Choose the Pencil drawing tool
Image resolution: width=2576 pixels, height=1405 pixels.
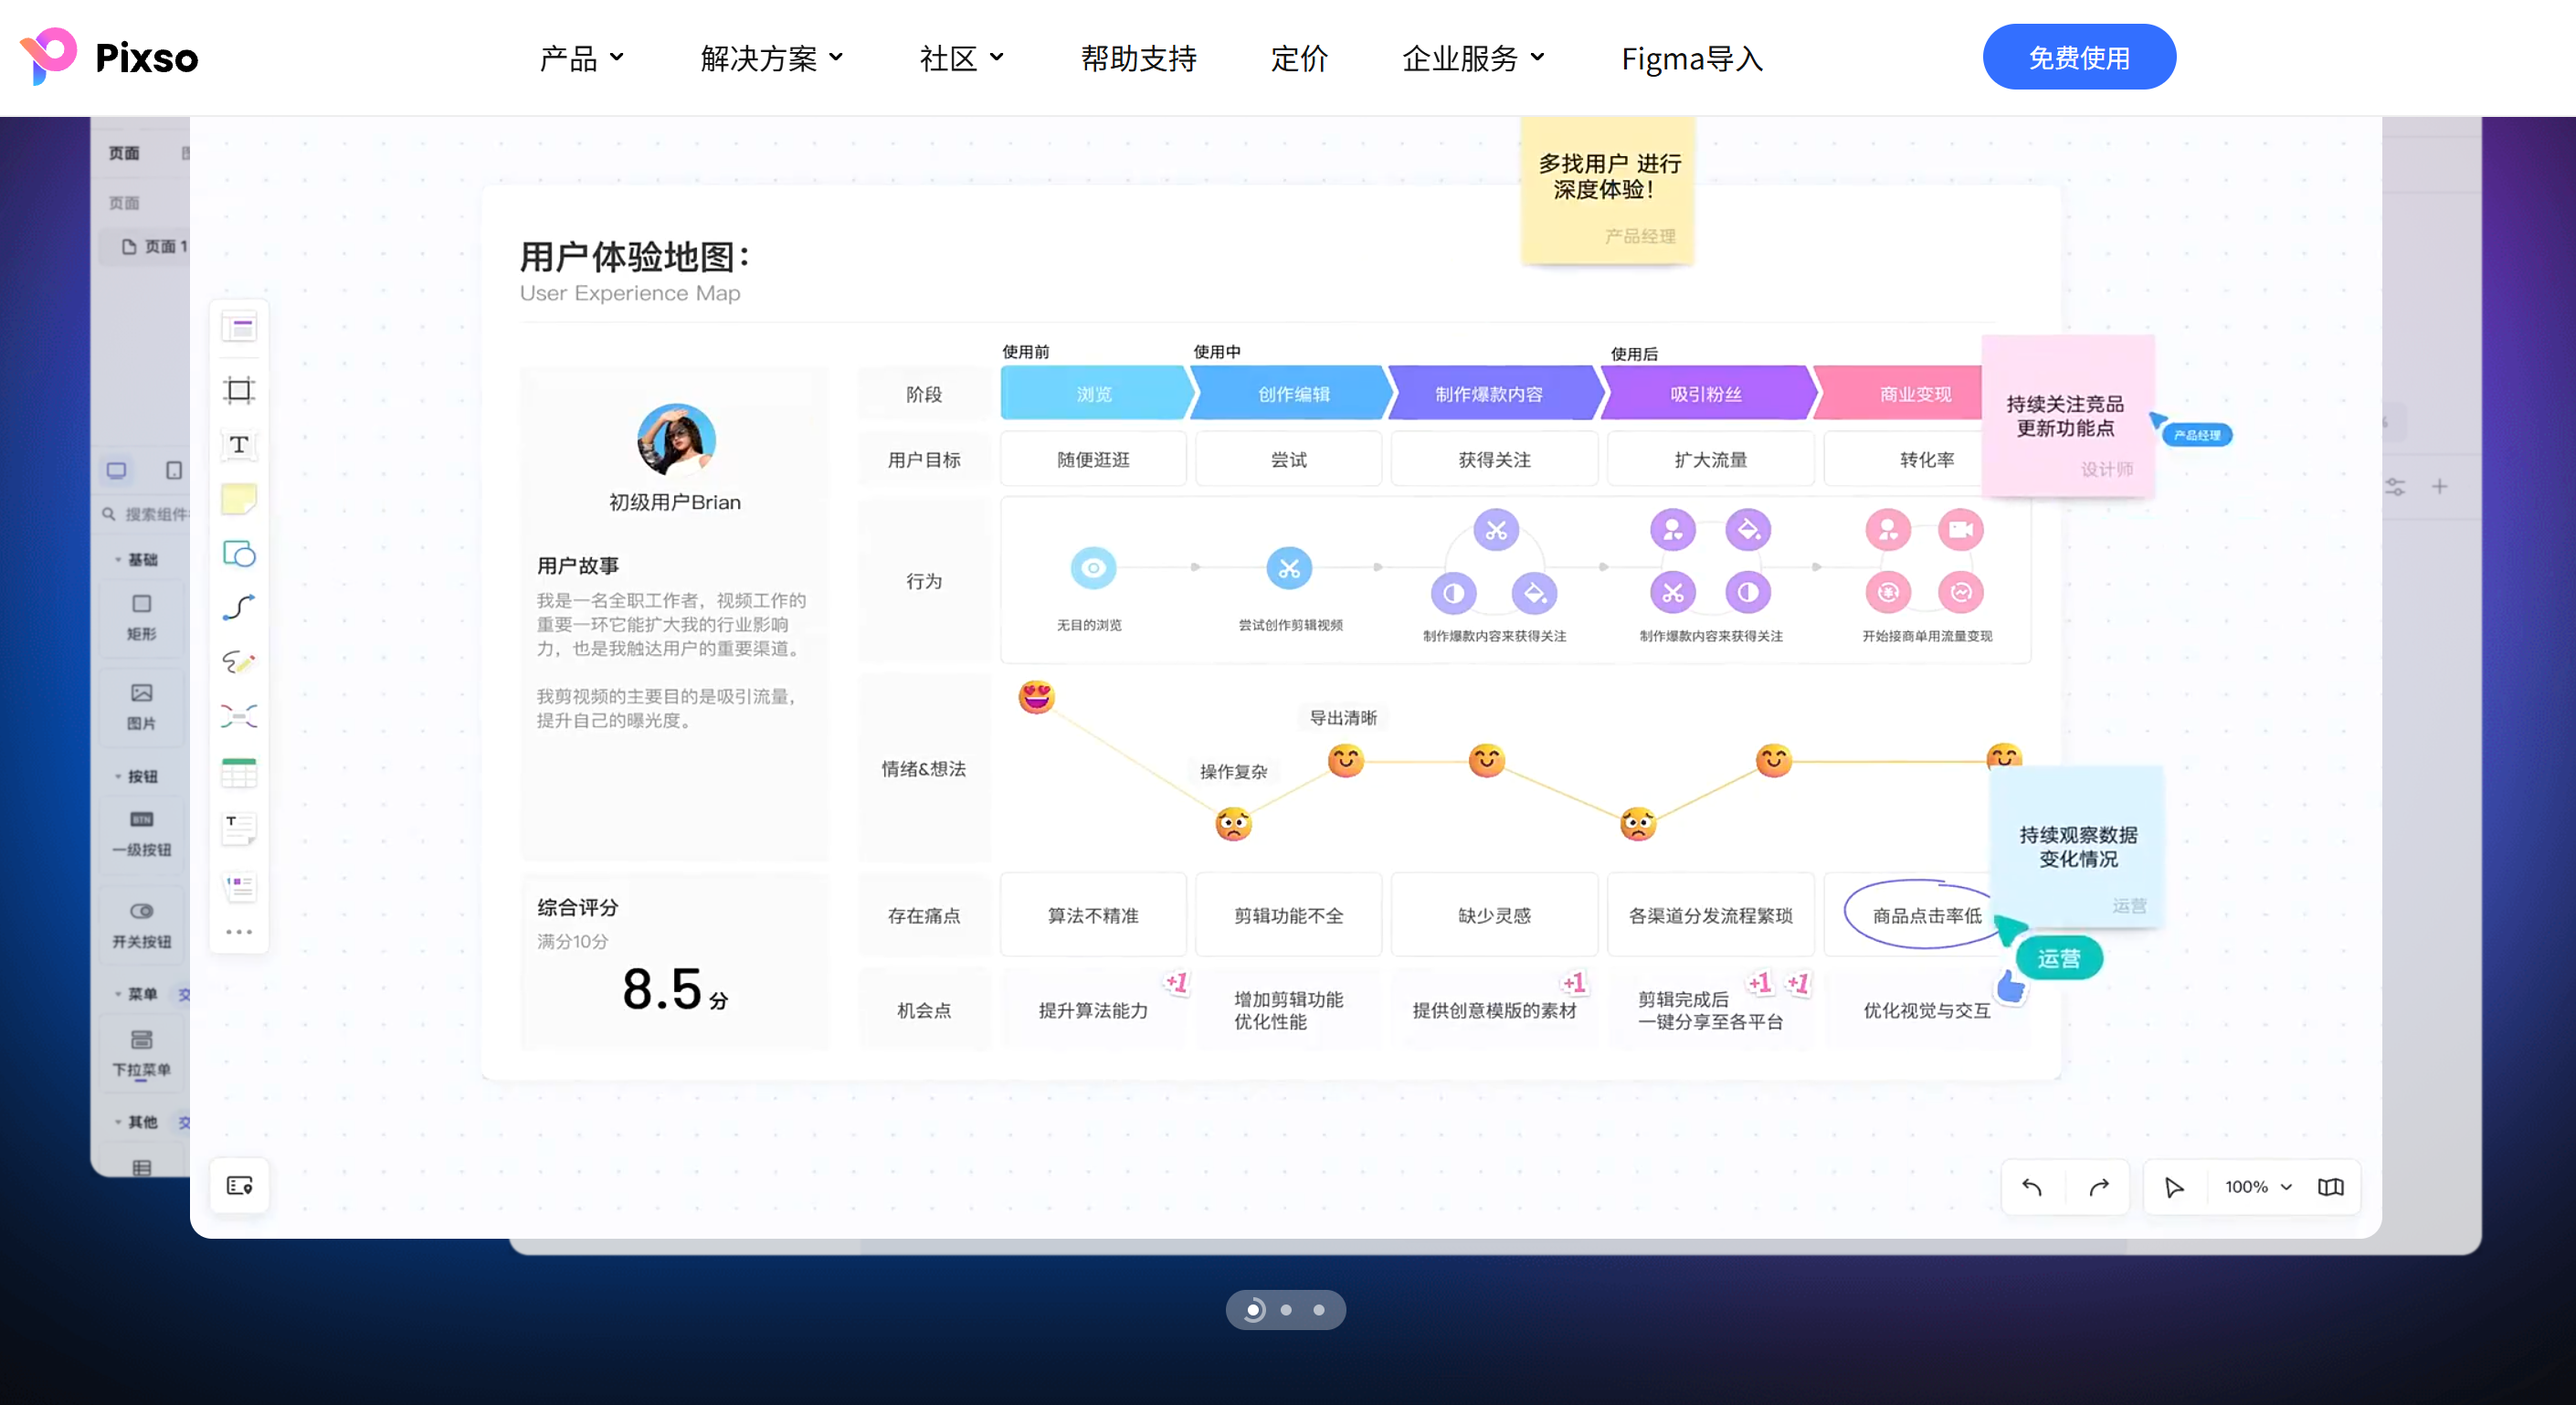point(239,662)
